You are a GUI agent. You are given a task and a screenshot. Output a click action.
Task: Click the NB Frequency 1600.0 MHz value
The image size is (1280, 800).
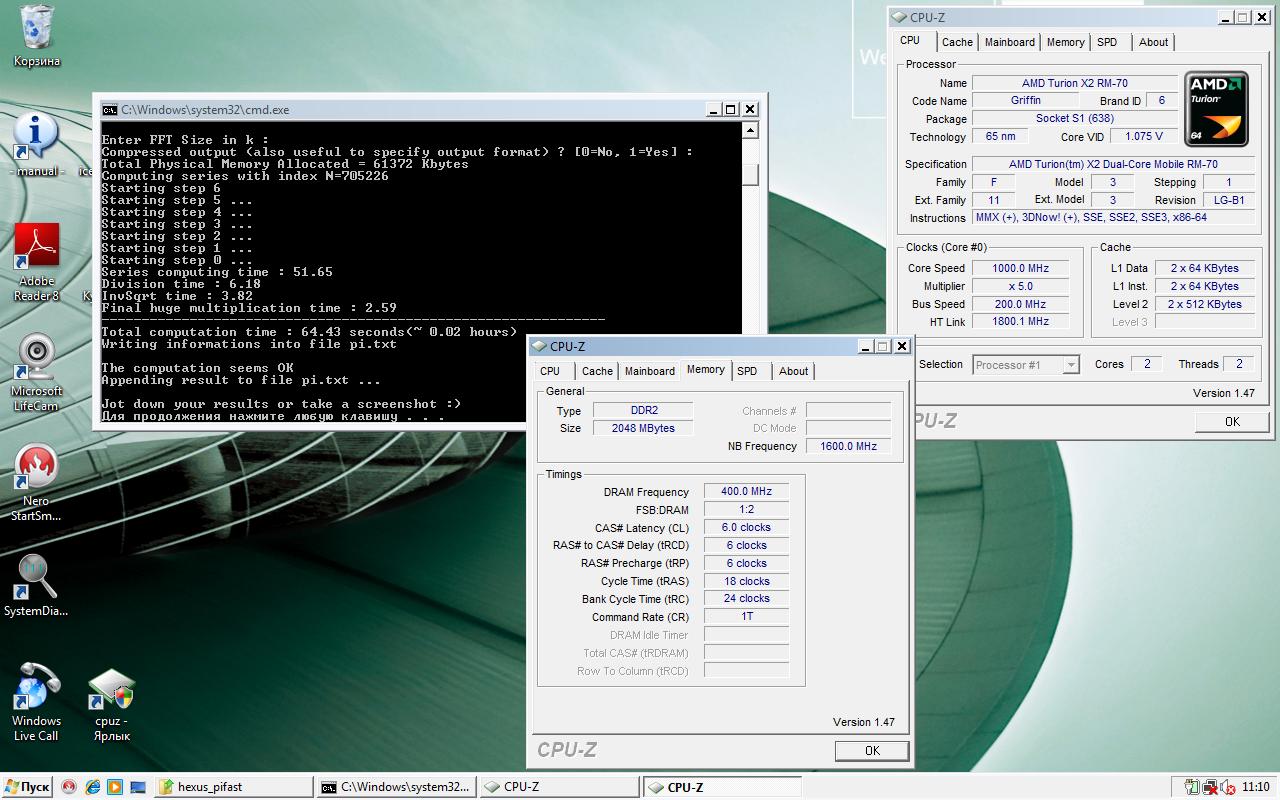click(x=848, y=446)
